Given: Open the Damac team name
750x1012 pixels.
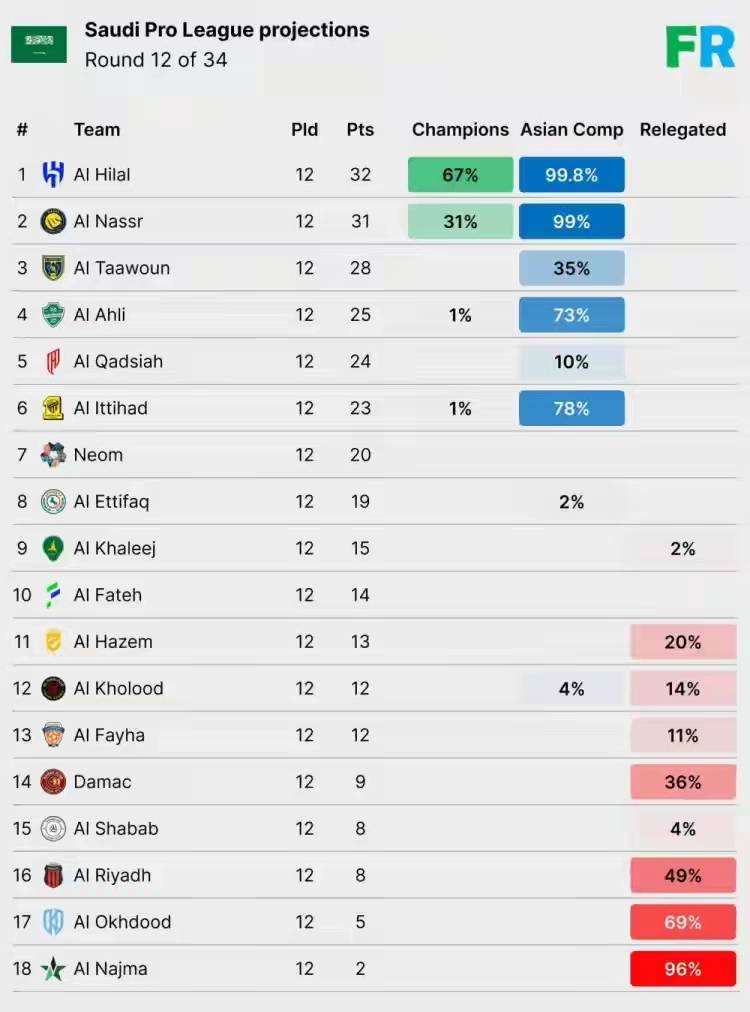Looking at the screenshot, I should 102,782.
